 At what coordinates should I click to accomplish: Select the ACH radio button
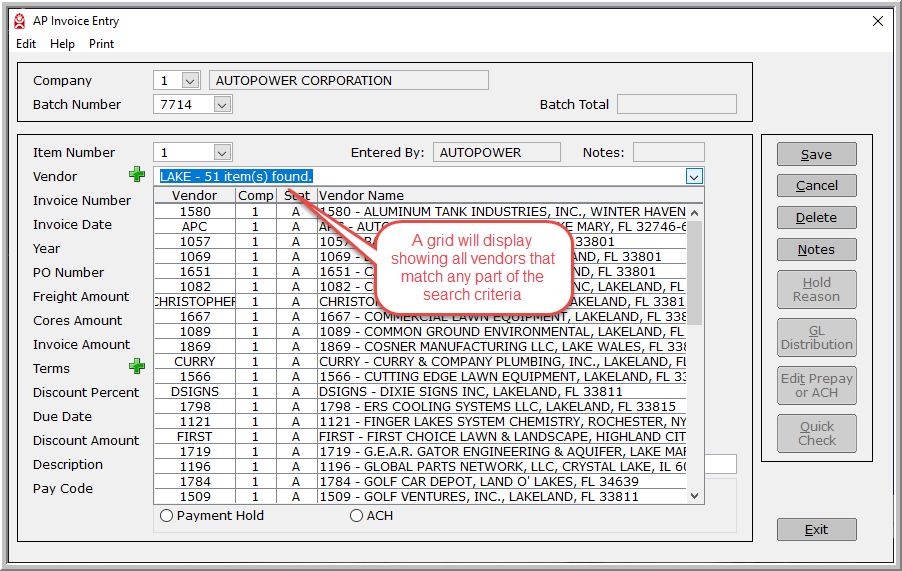[357, 516]
